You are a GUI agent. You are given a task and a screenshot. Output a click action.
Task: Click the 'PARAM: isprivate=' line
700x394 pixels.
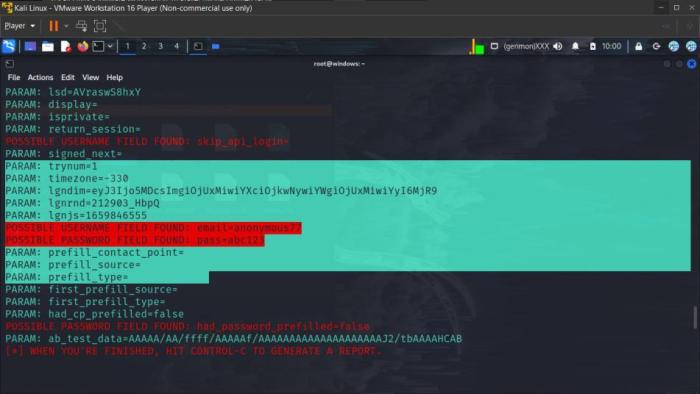point(58,117)
